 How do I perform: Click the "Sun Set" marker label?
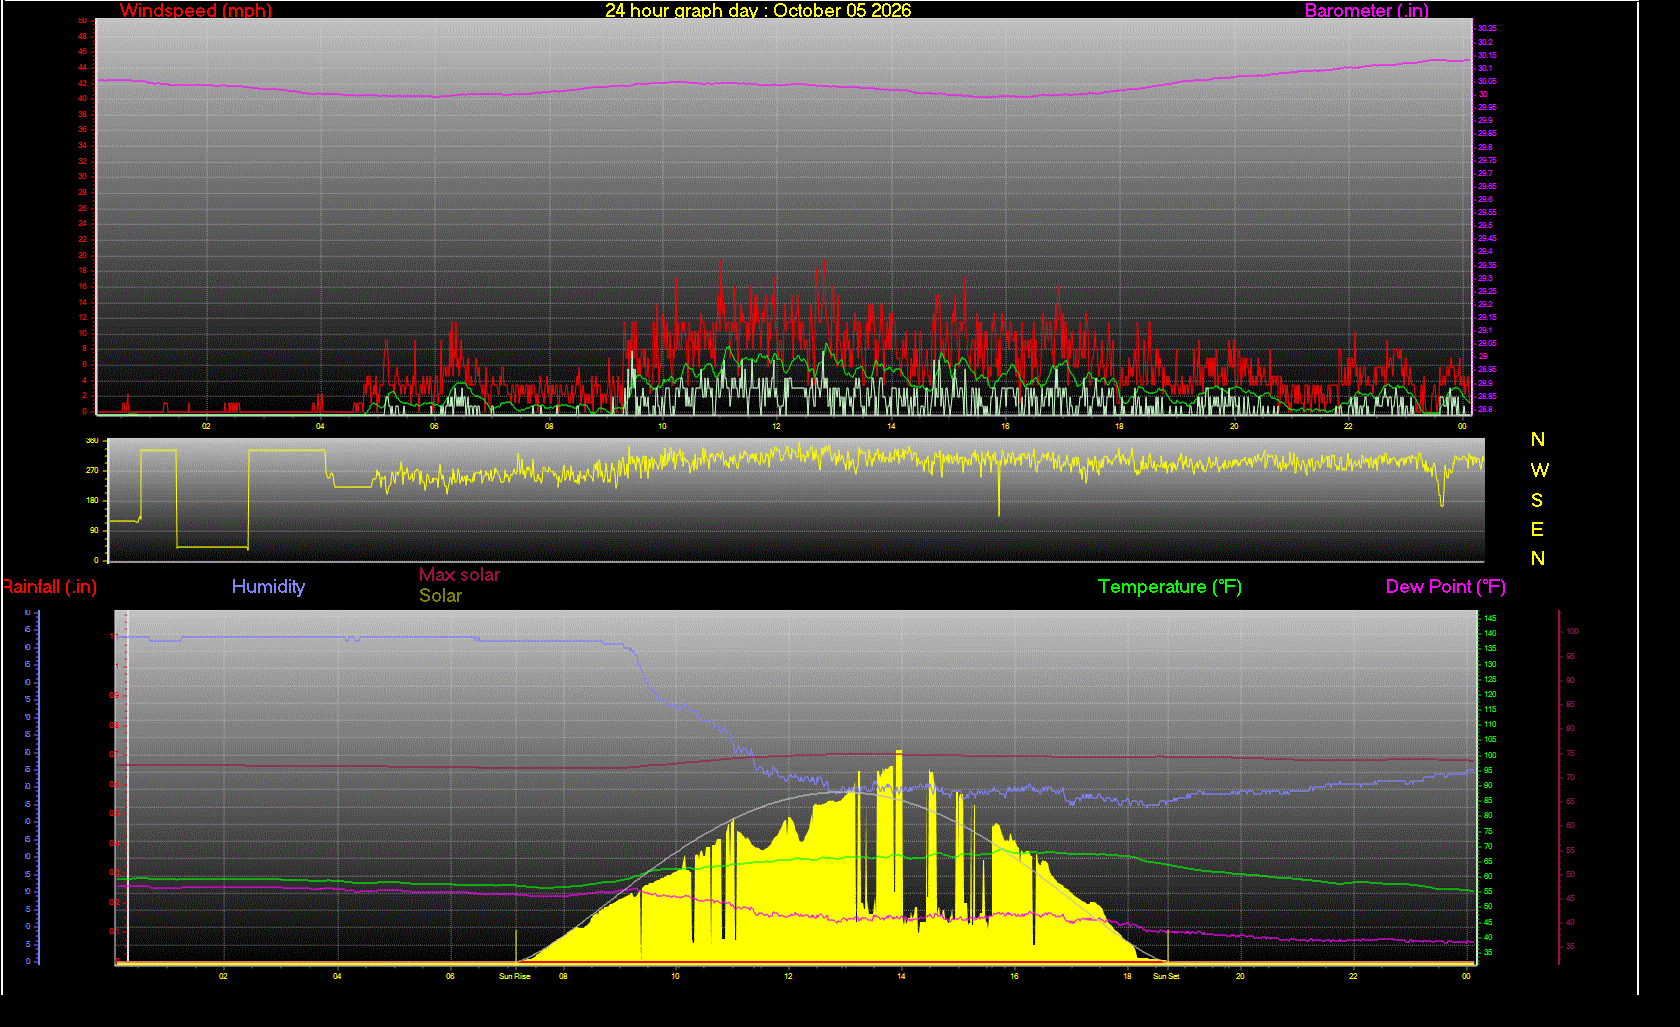click(1166, 976)
